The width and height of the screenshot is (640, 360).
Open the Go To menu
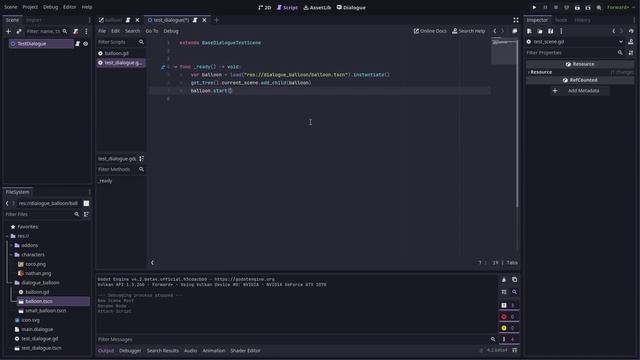tap(152, 31)
